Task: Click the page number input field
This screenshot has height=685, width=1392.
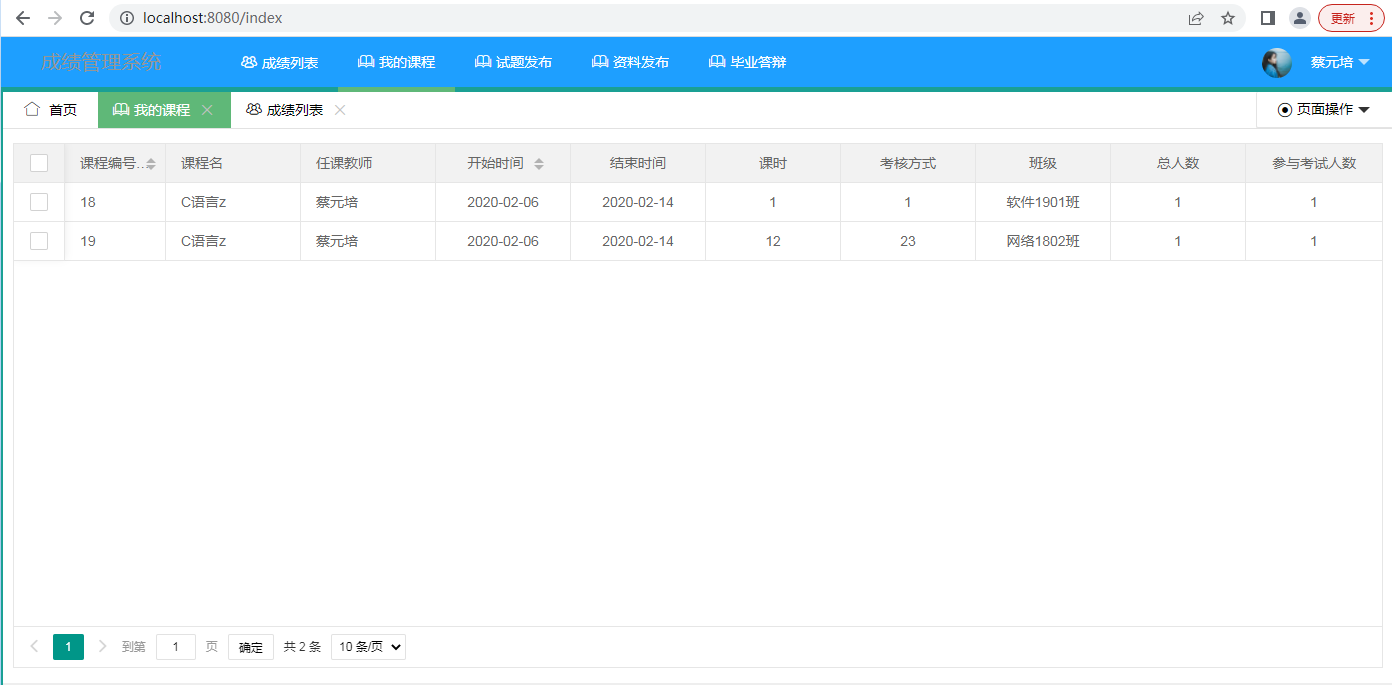Action: 176,647
